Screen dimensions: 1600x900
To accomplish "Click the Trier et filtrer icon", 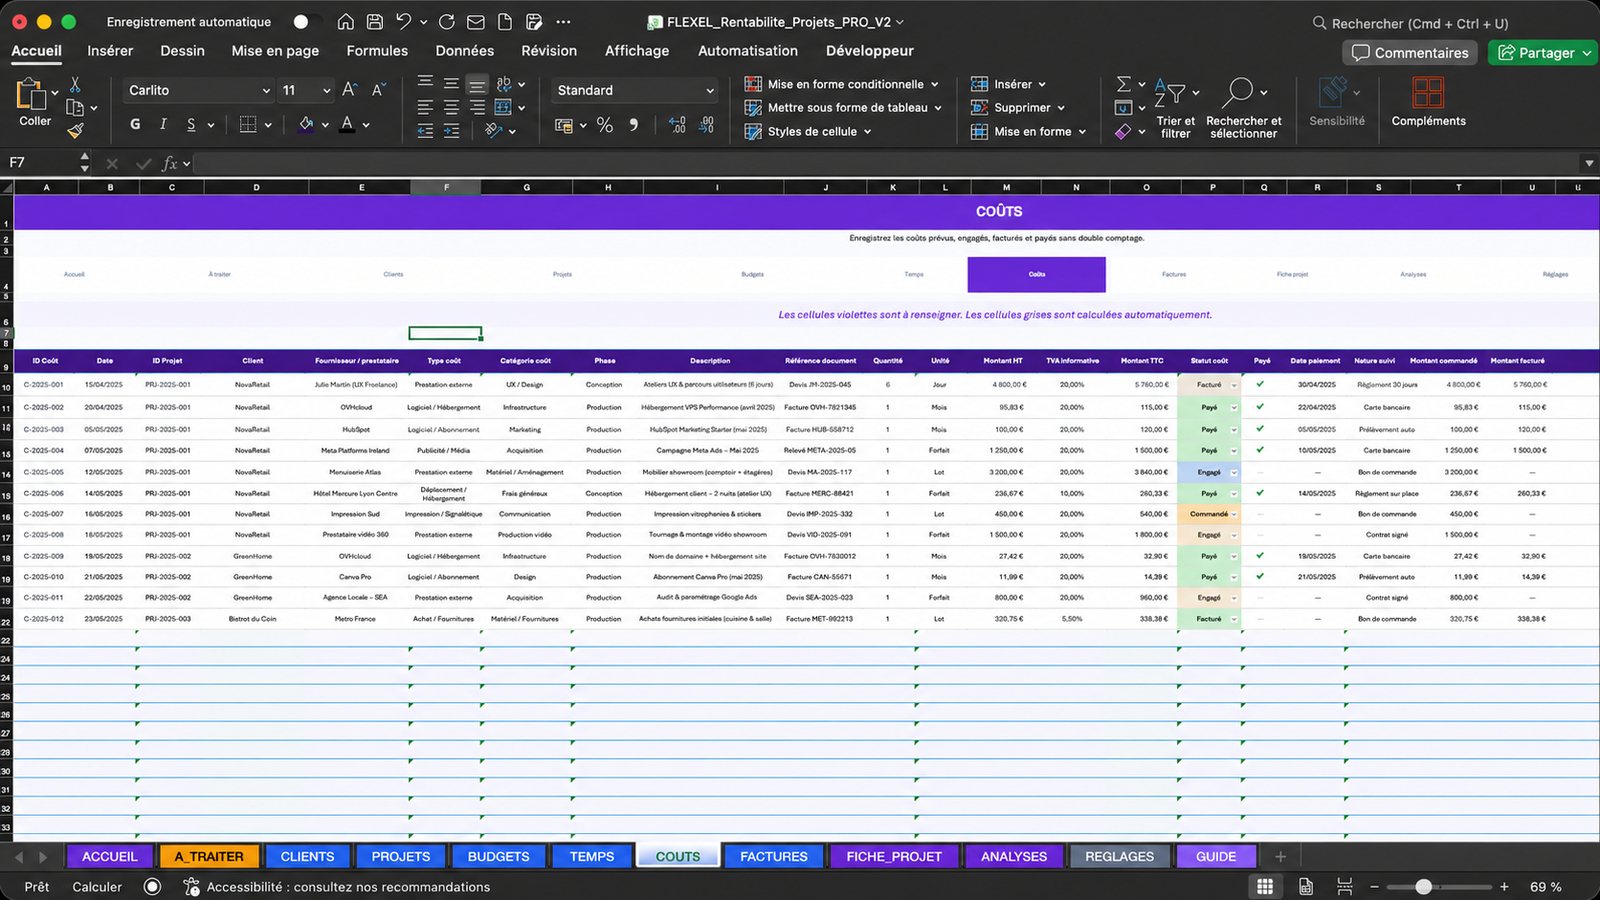I will point(1170,93).
